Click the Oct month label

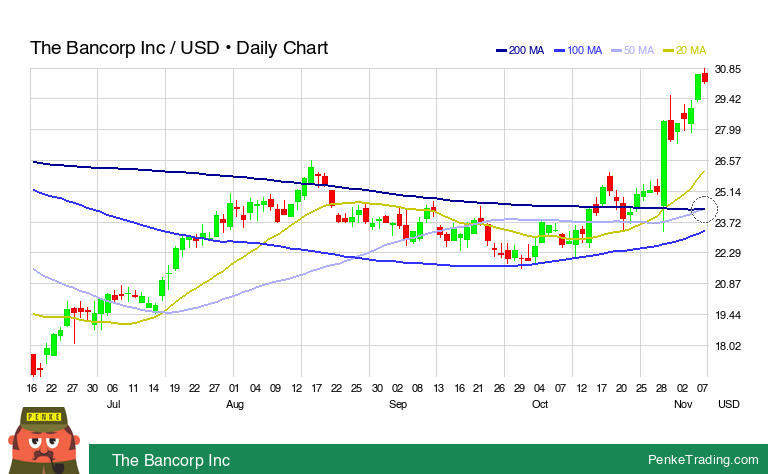pos(540,404)
